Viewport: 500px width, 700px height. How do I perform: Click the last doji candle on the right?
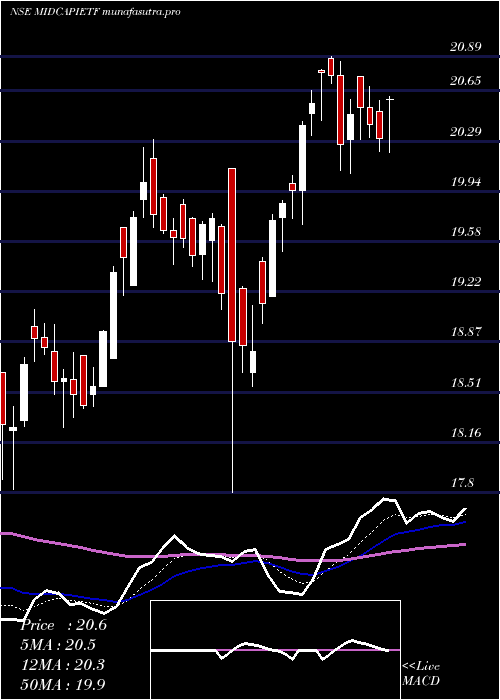[x=390, y=125]
